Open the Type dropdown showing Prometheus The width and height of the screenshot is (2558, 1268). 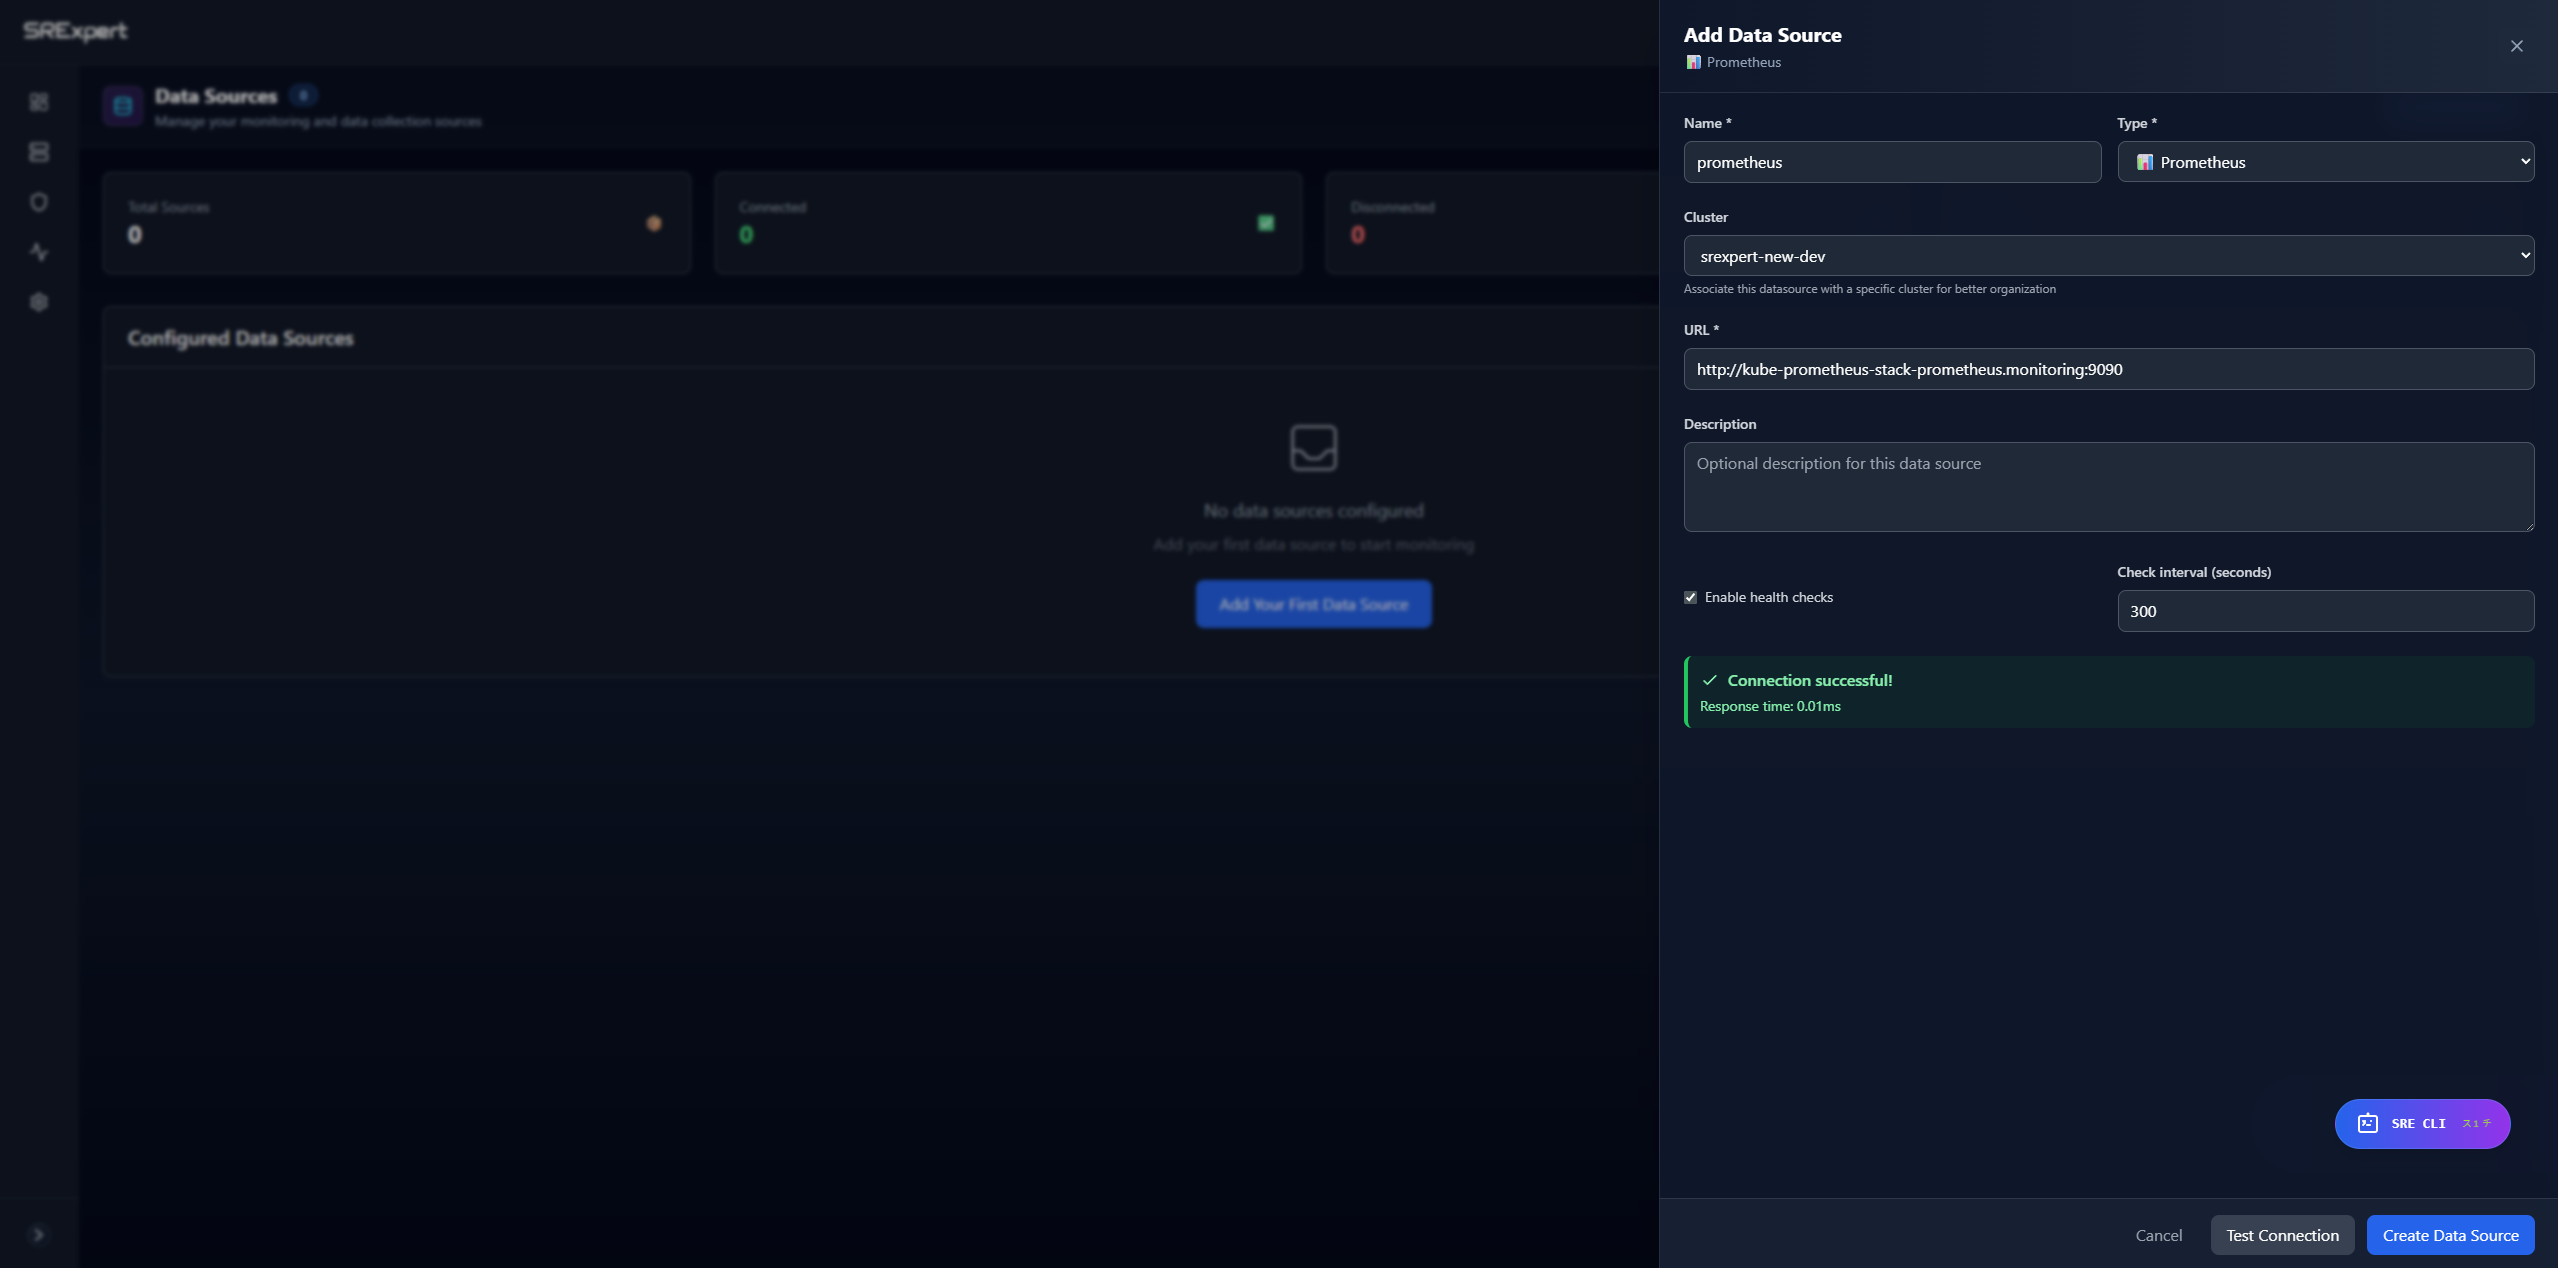click(2325, 161)
